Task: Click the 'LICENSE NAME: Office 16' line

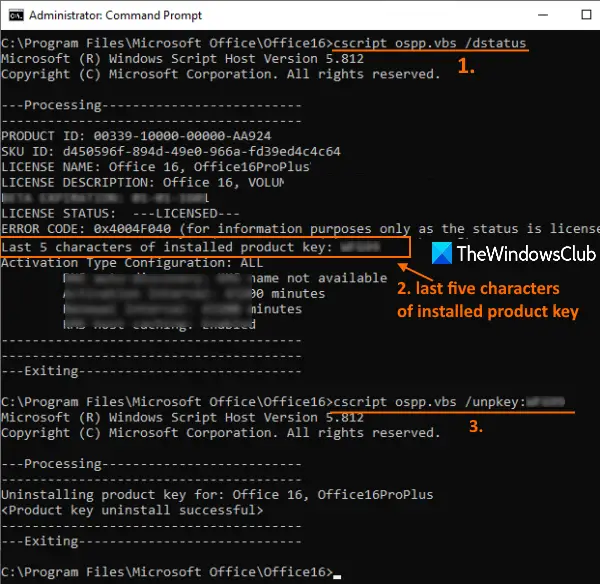Action: tap(156, 167)
